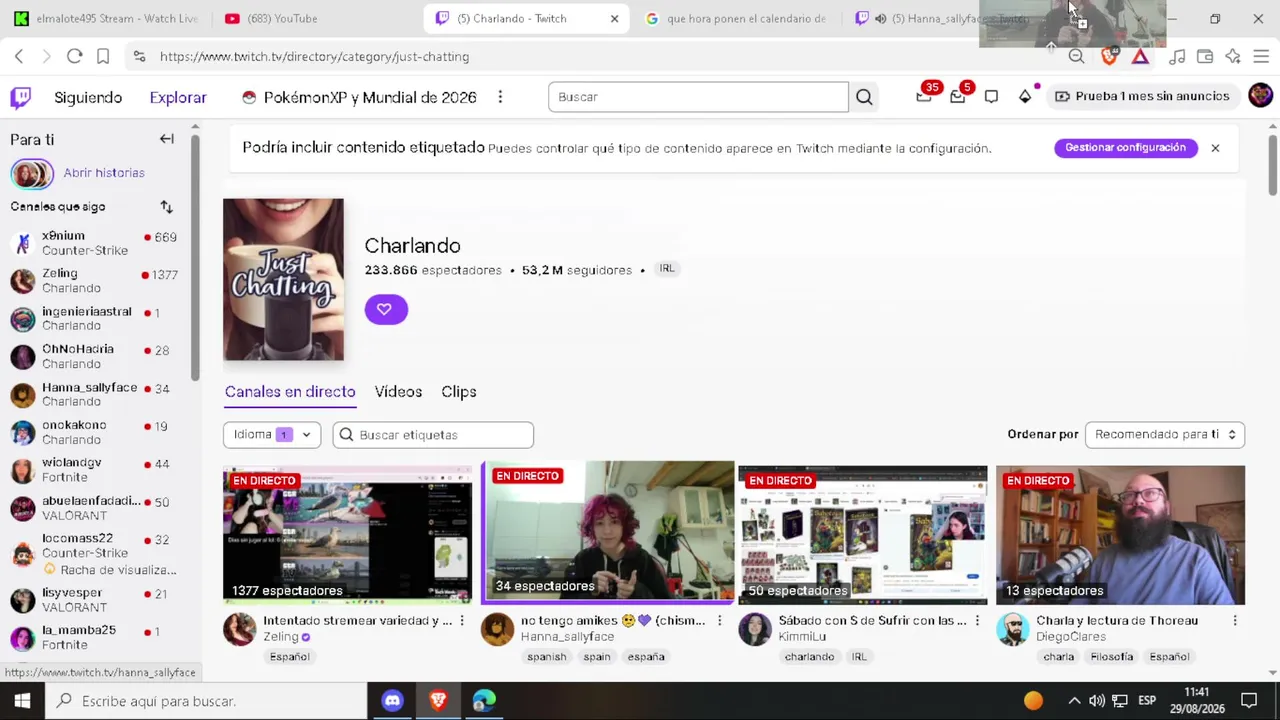Open the Twitch inbox with 5 badge
Screen dimensions: 1280x720
click(958, 96)
